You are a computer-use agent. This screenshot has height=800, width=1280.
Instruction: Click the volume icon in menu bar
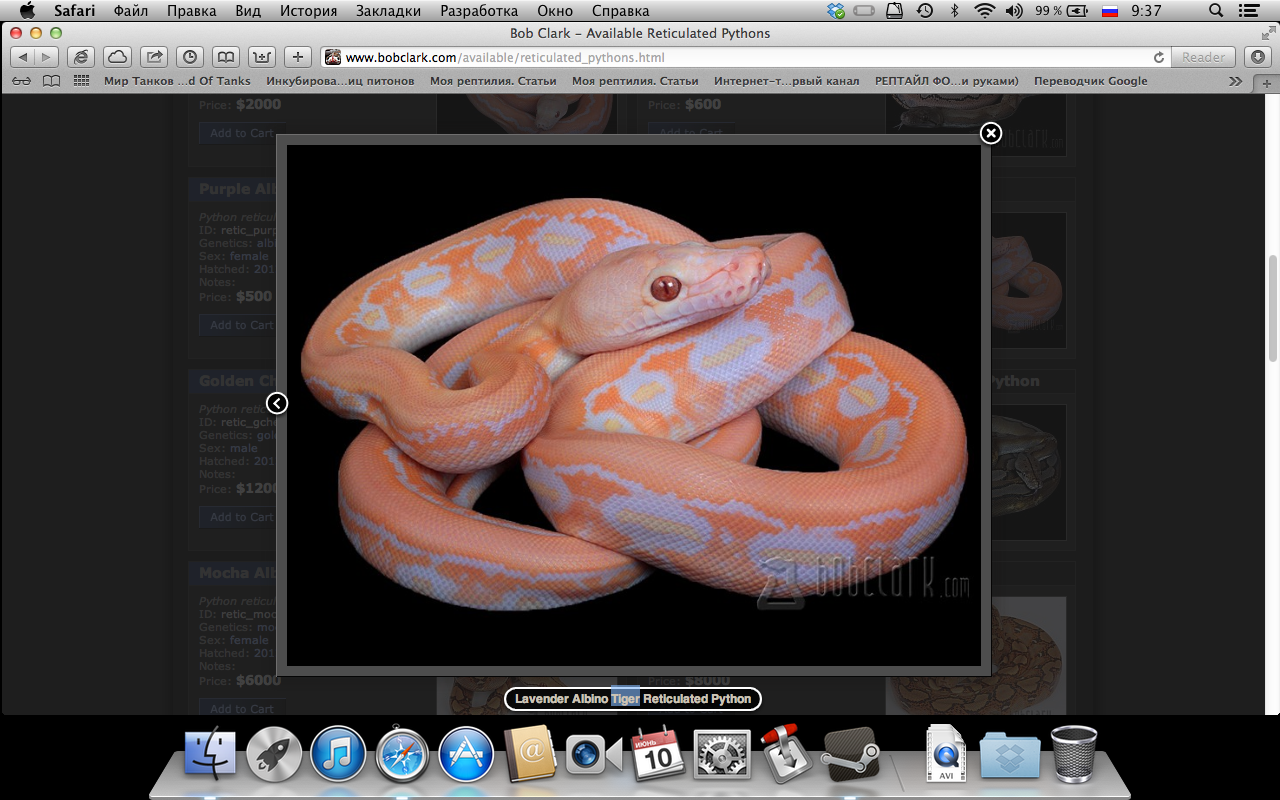coord(1014,10)
